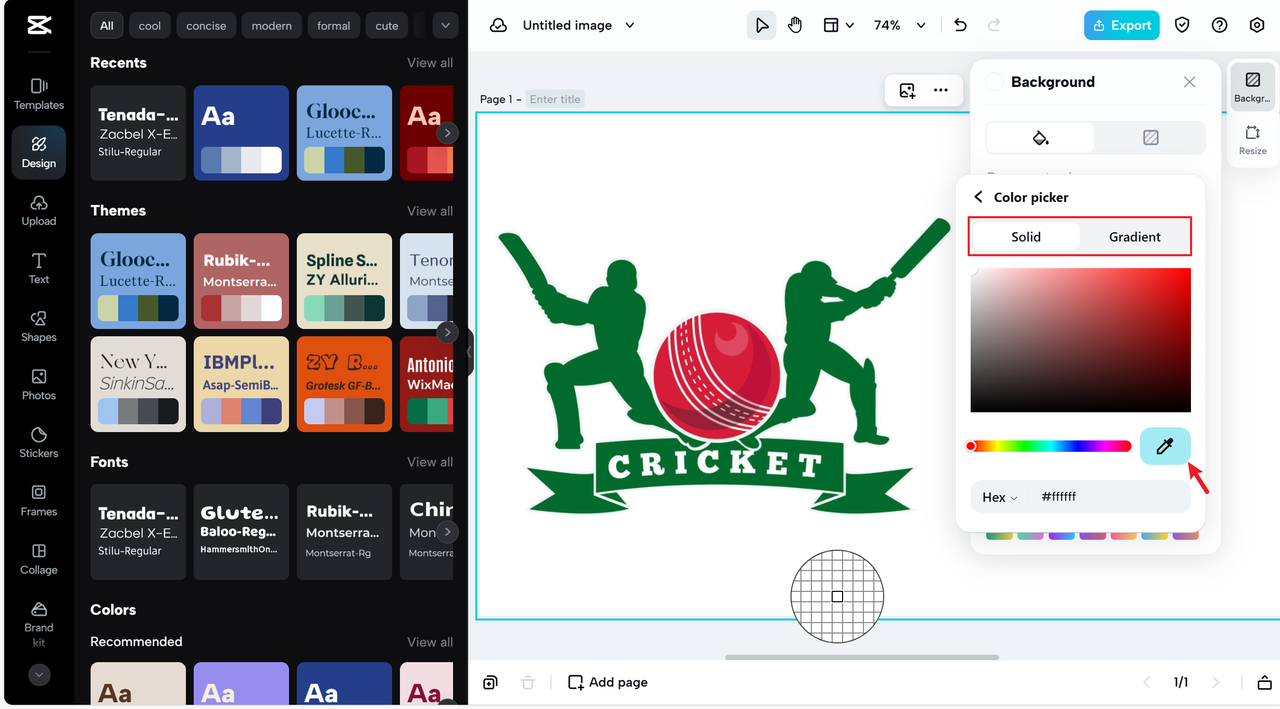Open the help question mark icon
This screenshot has height=709, width=1280.
coord(1219,25)
